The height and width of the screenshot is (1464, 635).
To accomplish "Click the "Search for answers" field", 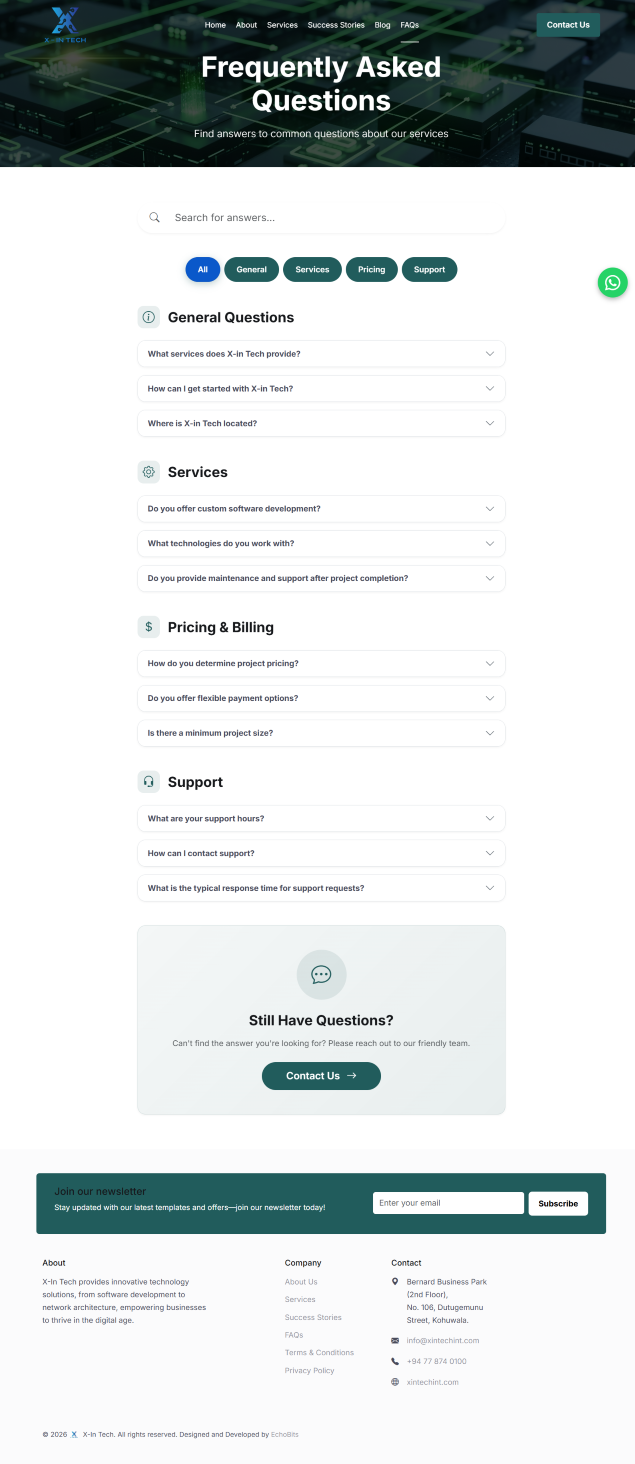I will (x=330, y=217).
